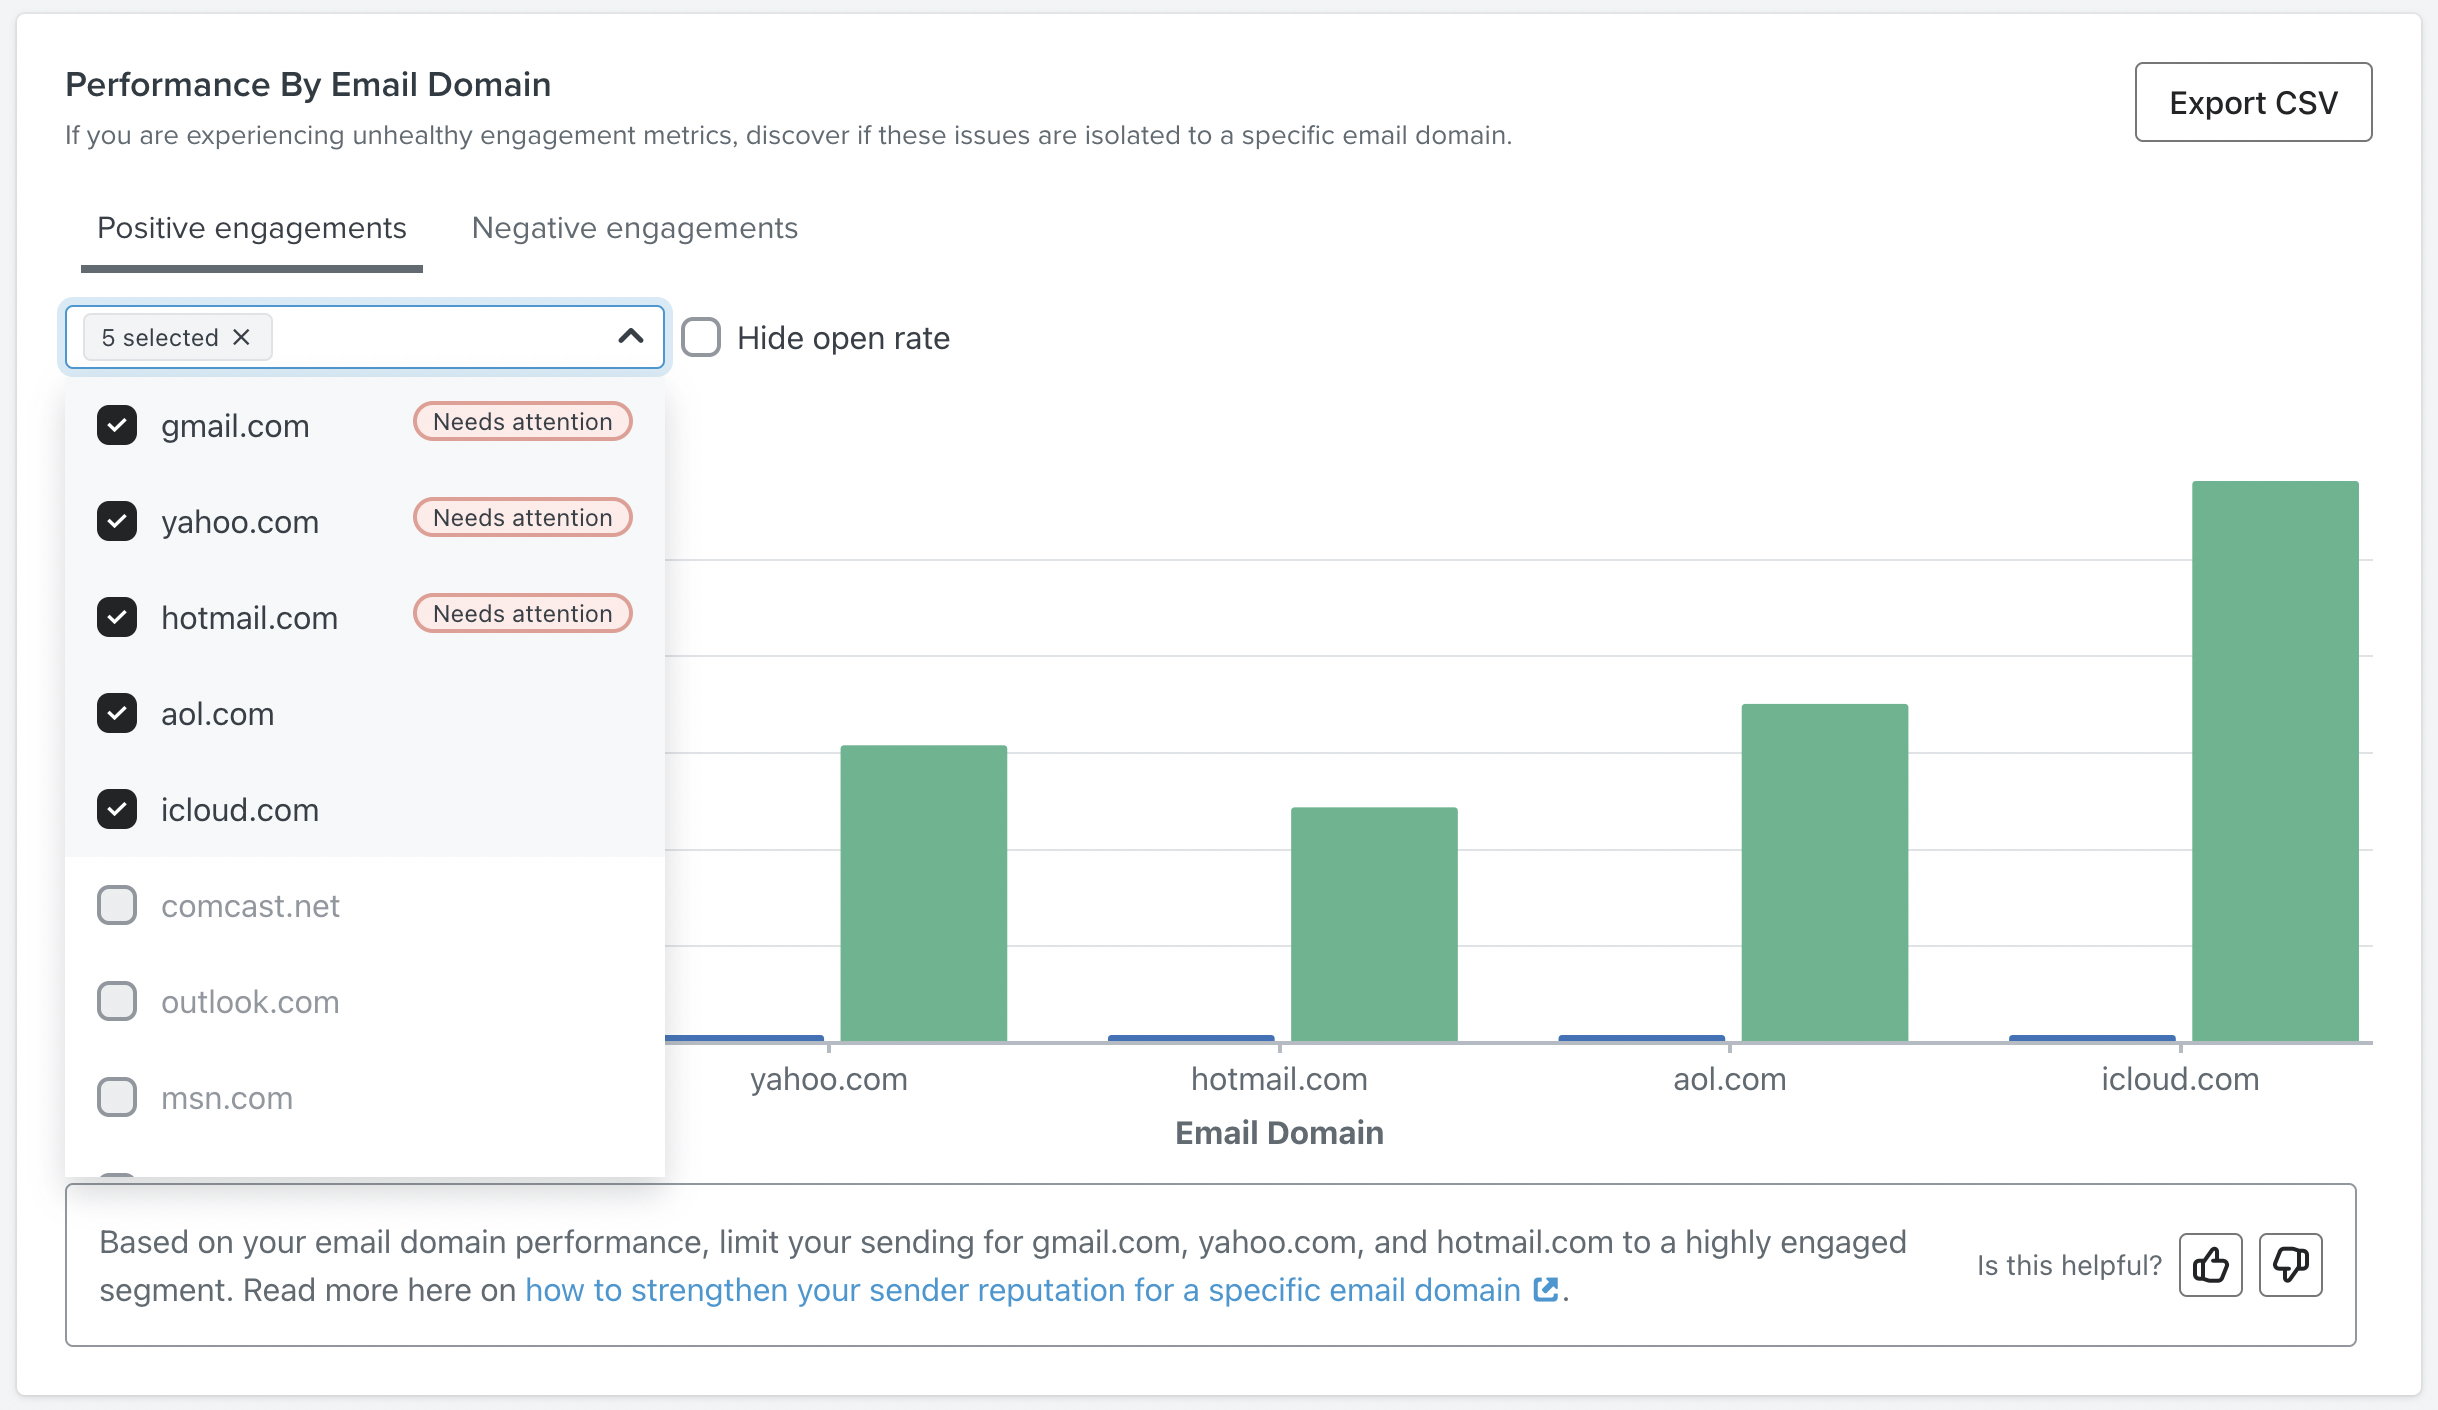Click the thumbs up helpful icon
The image size is (2438, 1410).
click(2211, 1264)
